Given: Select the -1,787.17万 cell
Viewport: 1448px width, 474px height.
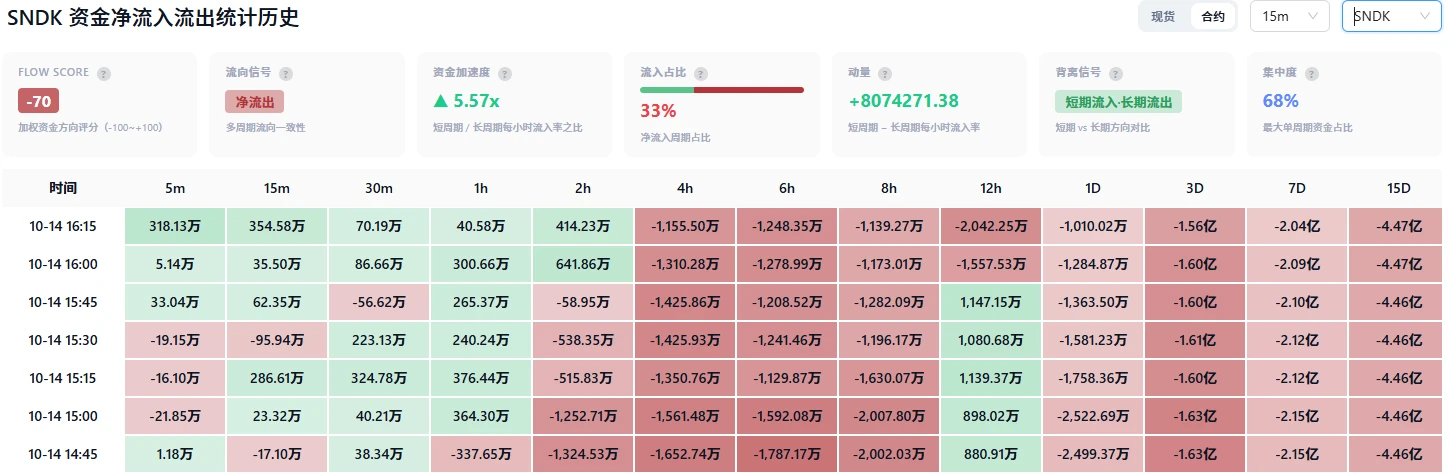Looking at the screenshot, I should point(787,454).
